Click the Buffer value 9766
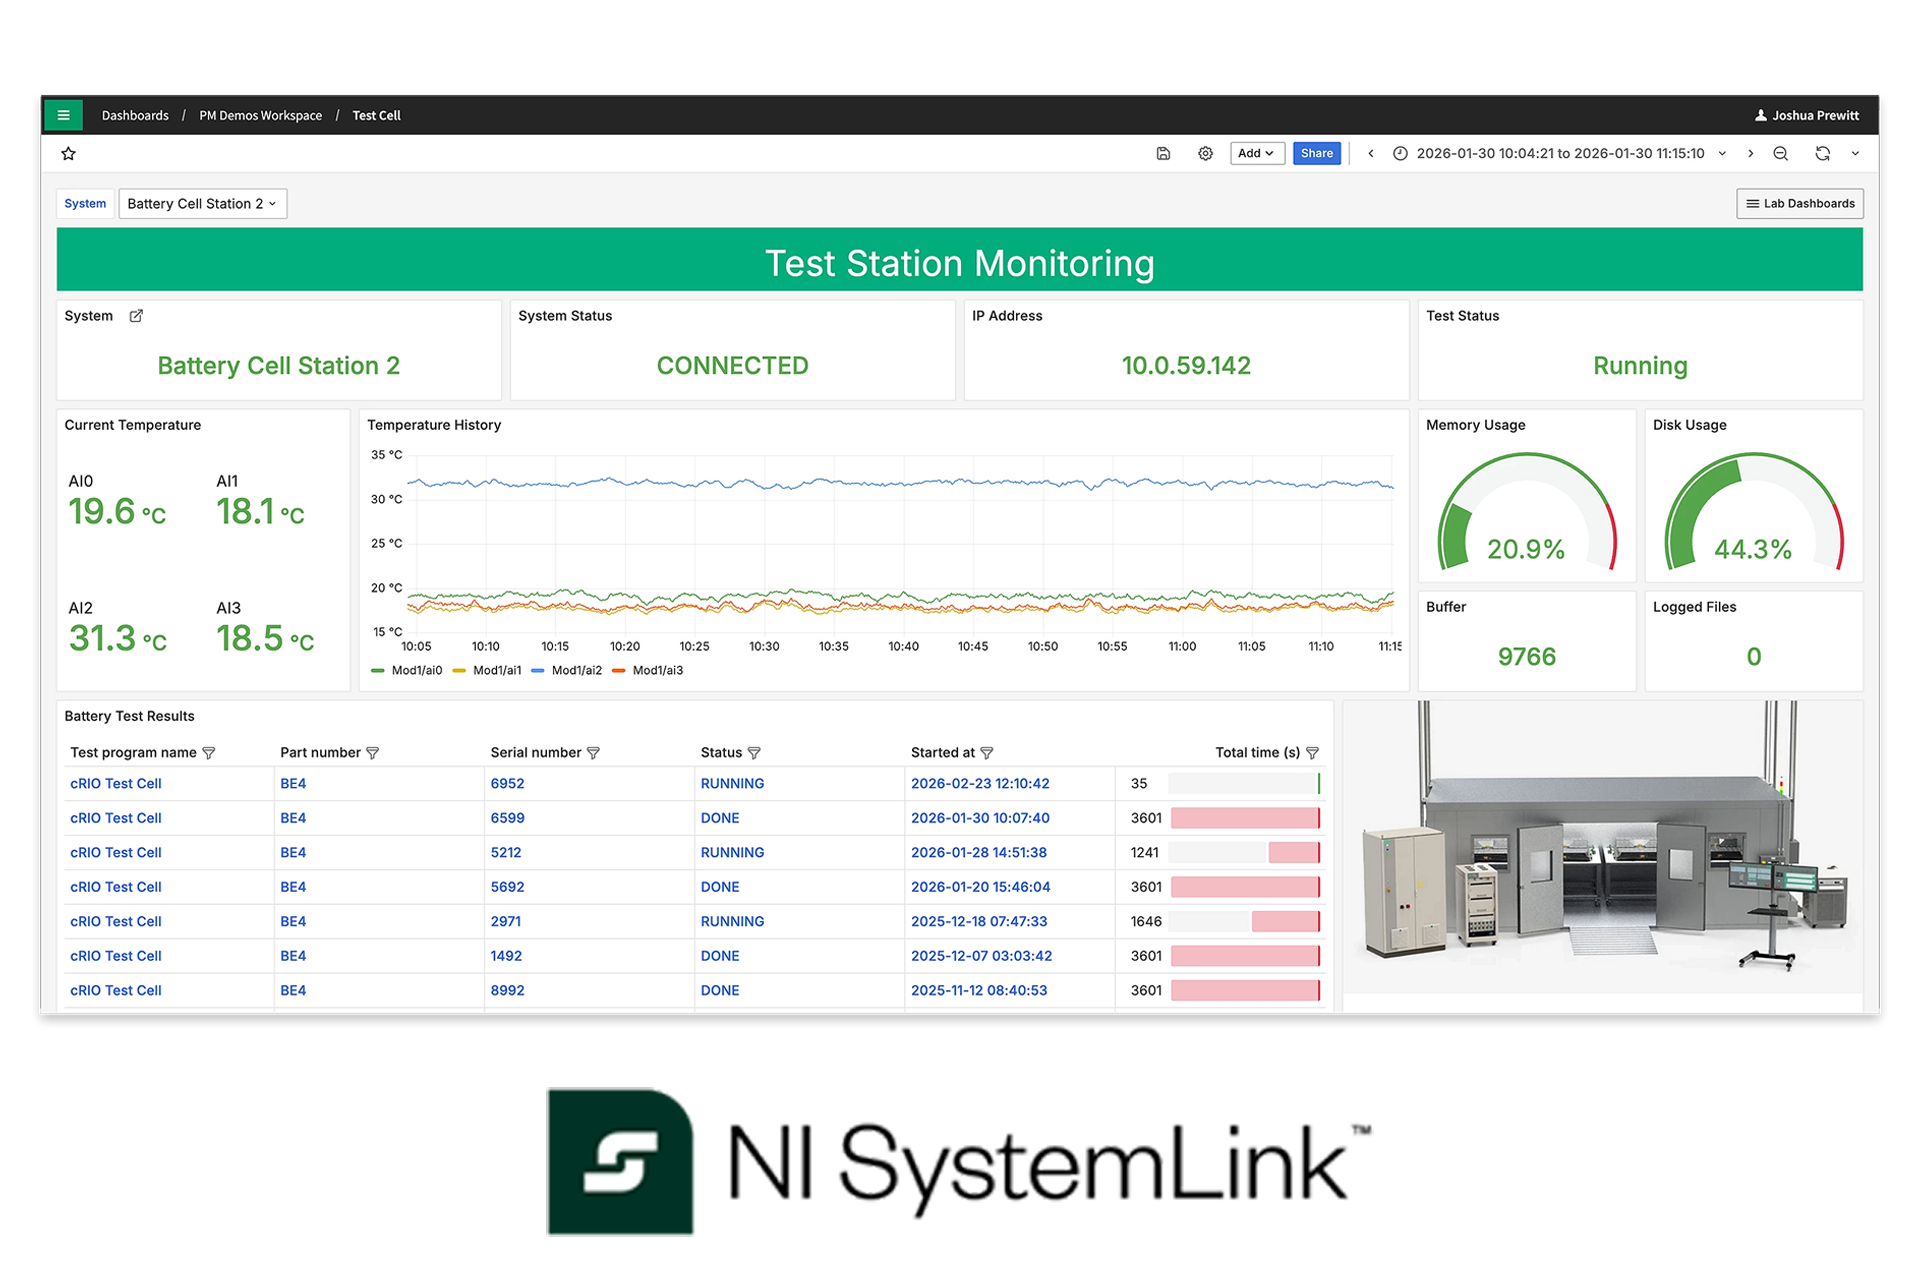This screenshot has width=1920, height=1280. pos(1526,657)
